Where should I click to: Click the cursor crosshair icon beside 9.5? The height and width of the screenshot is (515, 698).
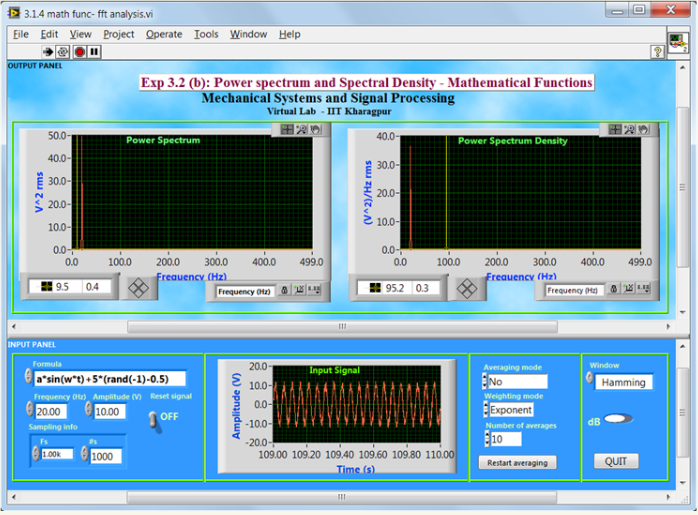click(46, 286)
